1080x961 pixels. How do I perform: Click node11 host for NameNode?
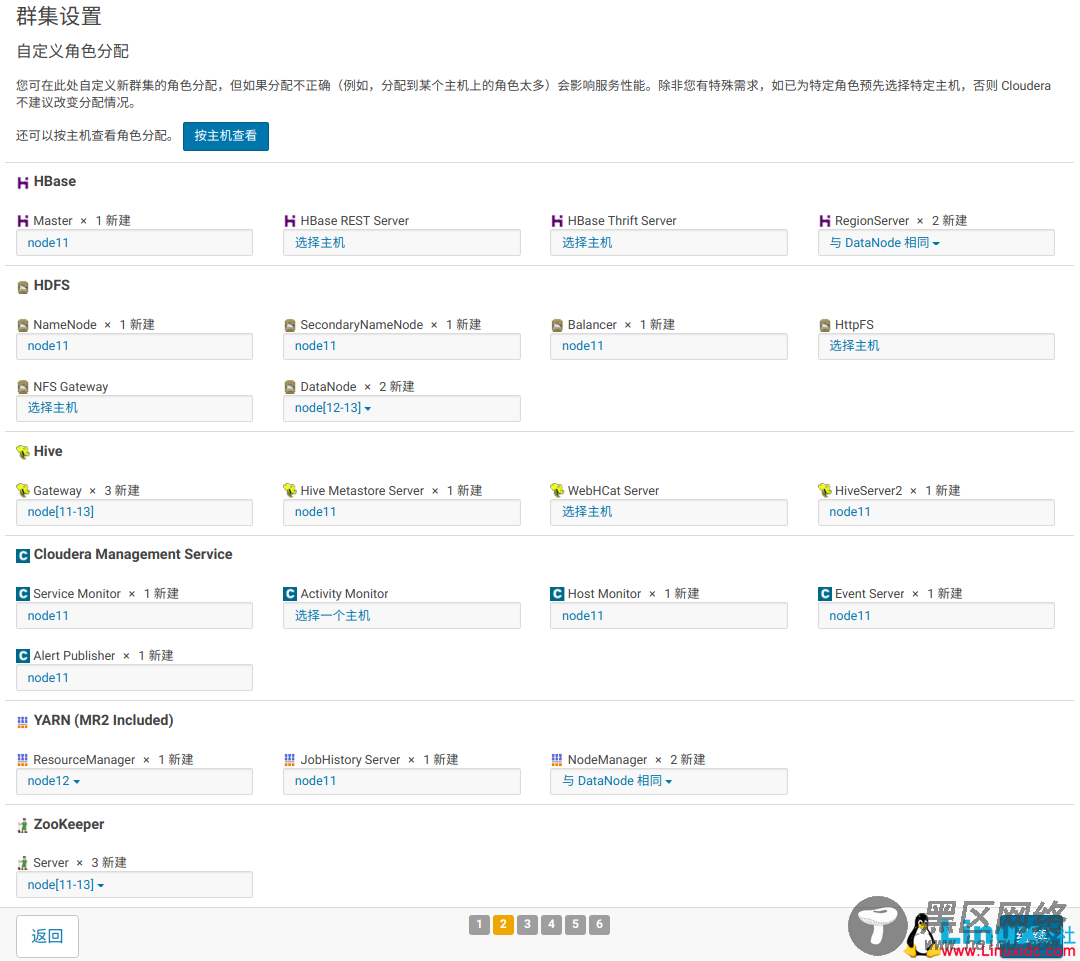click(134, 346)
